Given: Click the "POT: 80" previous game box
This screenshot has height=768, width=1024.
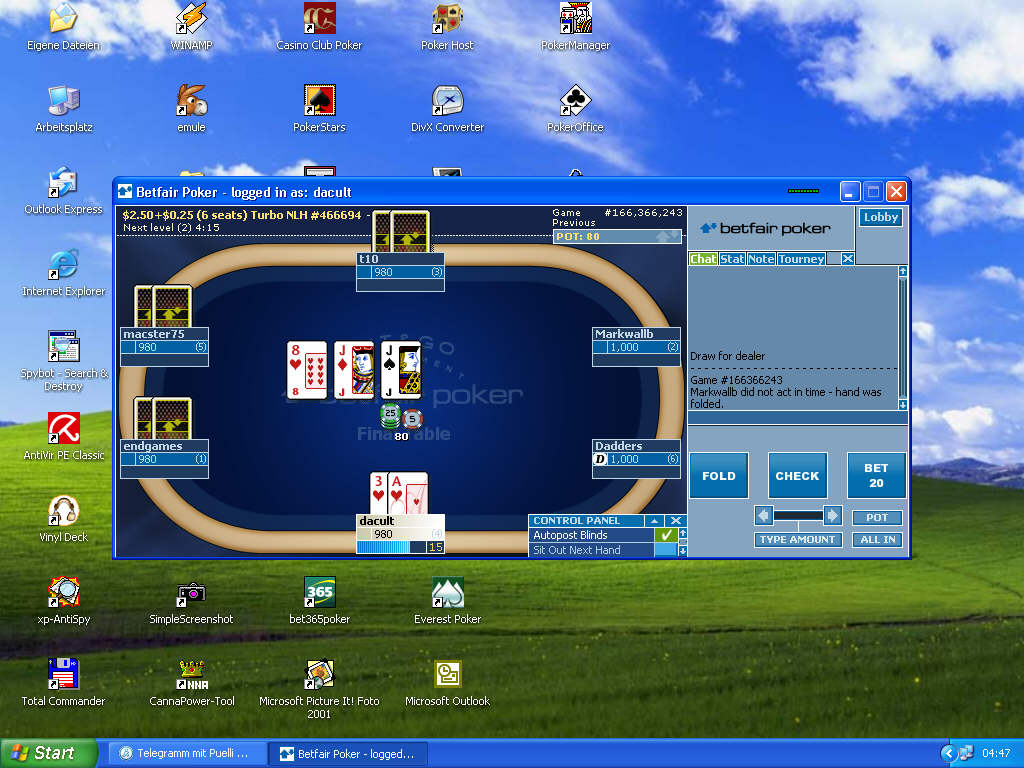Looking at the screenshot, I should tap(617, 236).
